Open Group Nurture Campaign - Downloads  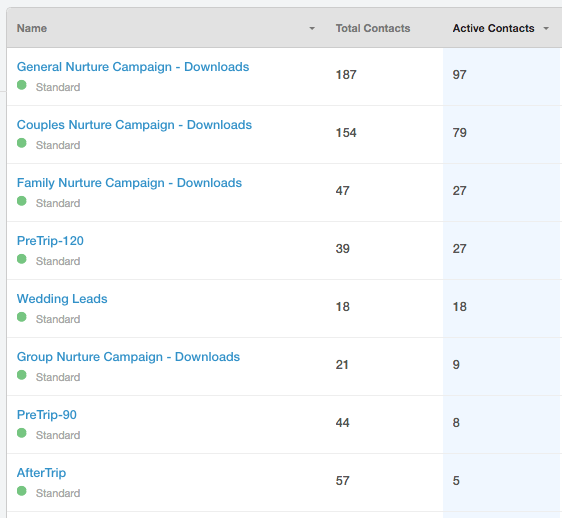128,357
